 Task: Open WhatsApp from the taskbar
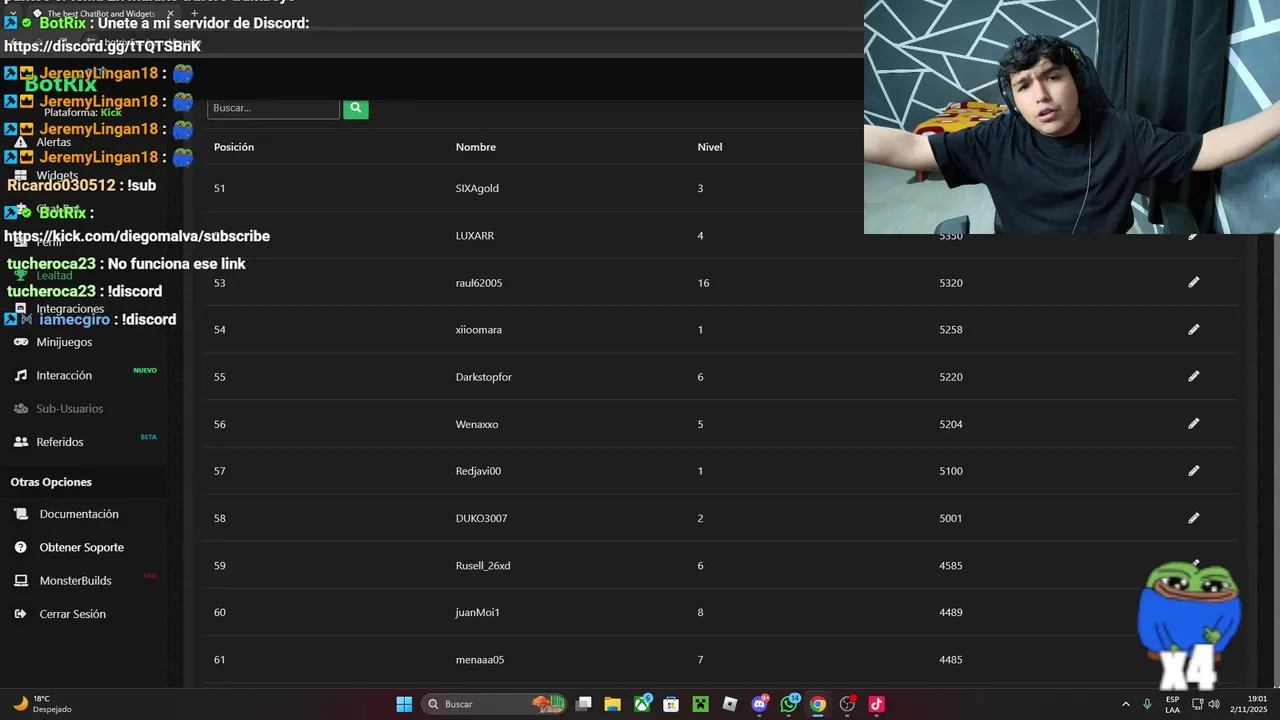tap(789, 704)
